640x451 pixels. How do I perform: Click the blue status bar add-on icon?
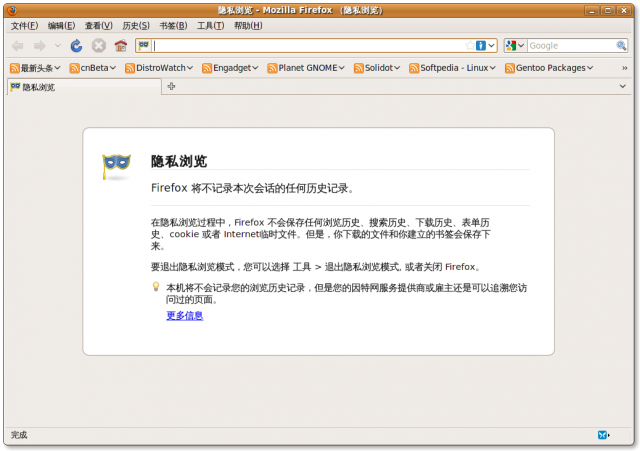pos(603,435)
